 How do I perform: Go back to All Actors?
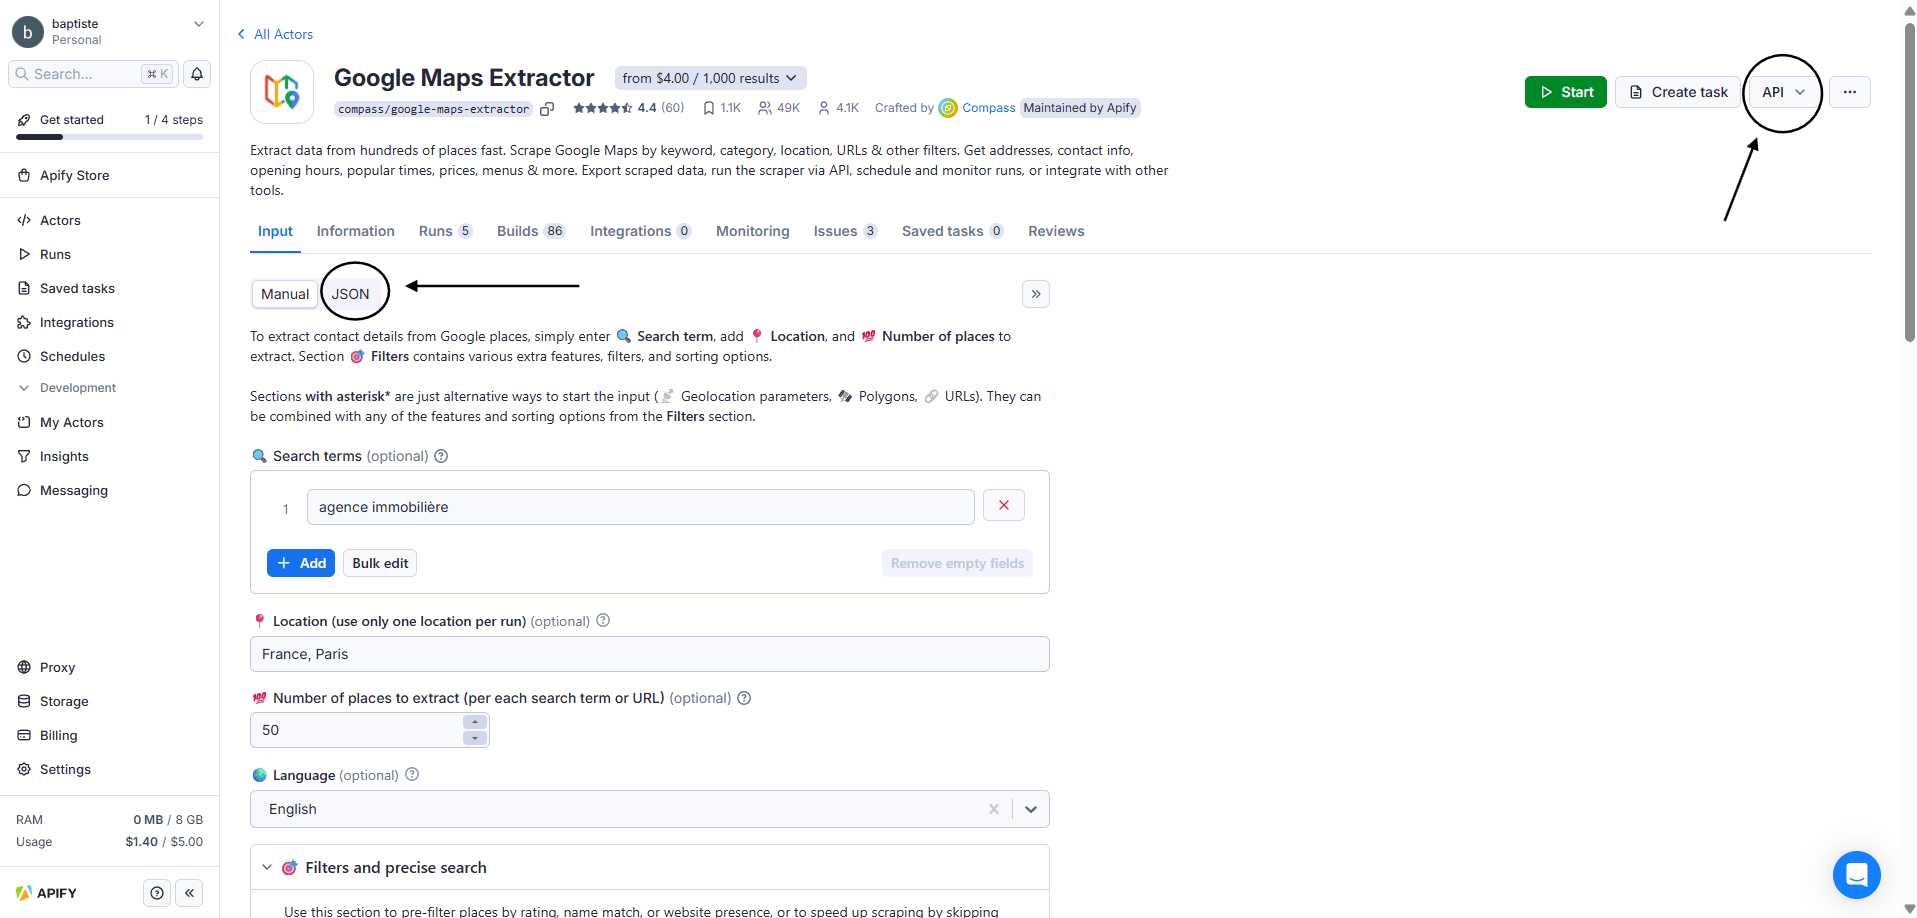point(275,34)
